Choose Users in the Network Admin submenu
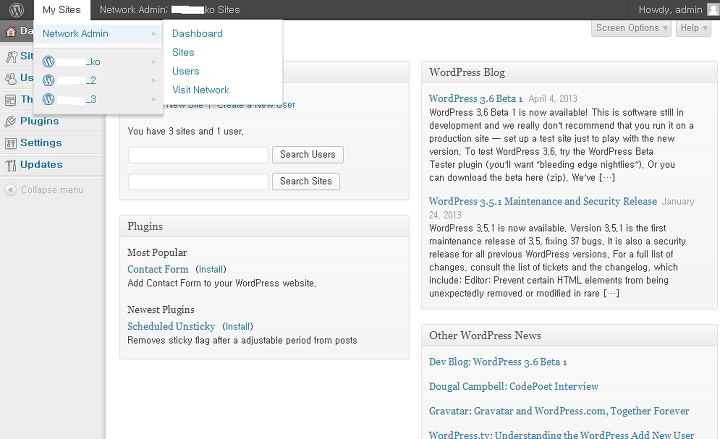This screenshot has width=720, height=439. (186, 71)
